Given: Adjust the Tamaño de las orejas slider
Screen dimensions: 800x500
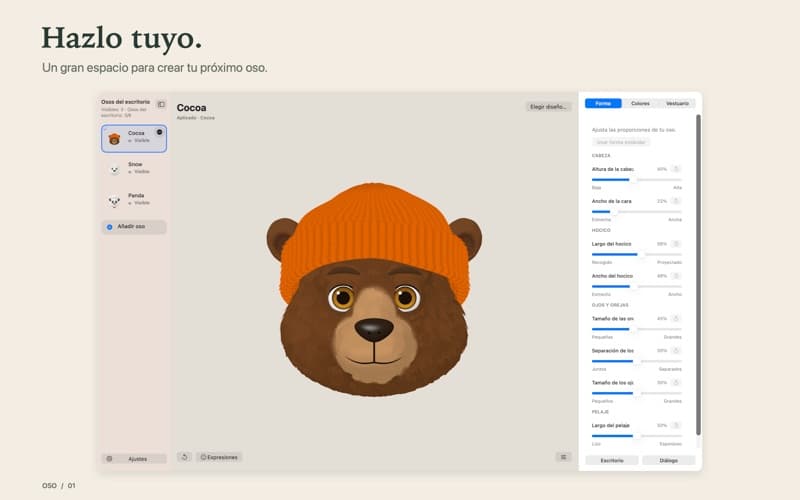Looking at the screenshot, I should [x=636, y=329].
